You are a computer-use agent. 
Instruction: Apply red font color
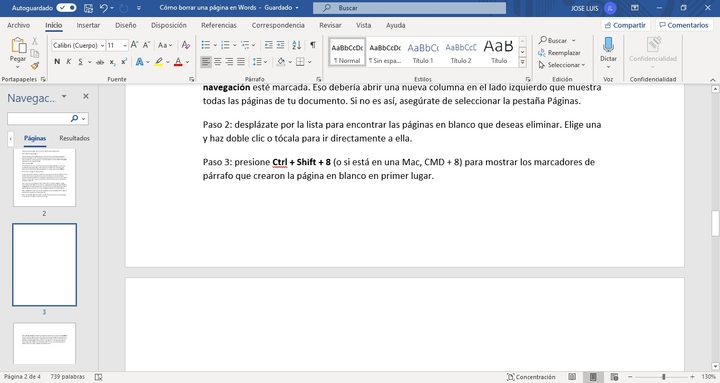pyautogui.click(x=178, y=62)
